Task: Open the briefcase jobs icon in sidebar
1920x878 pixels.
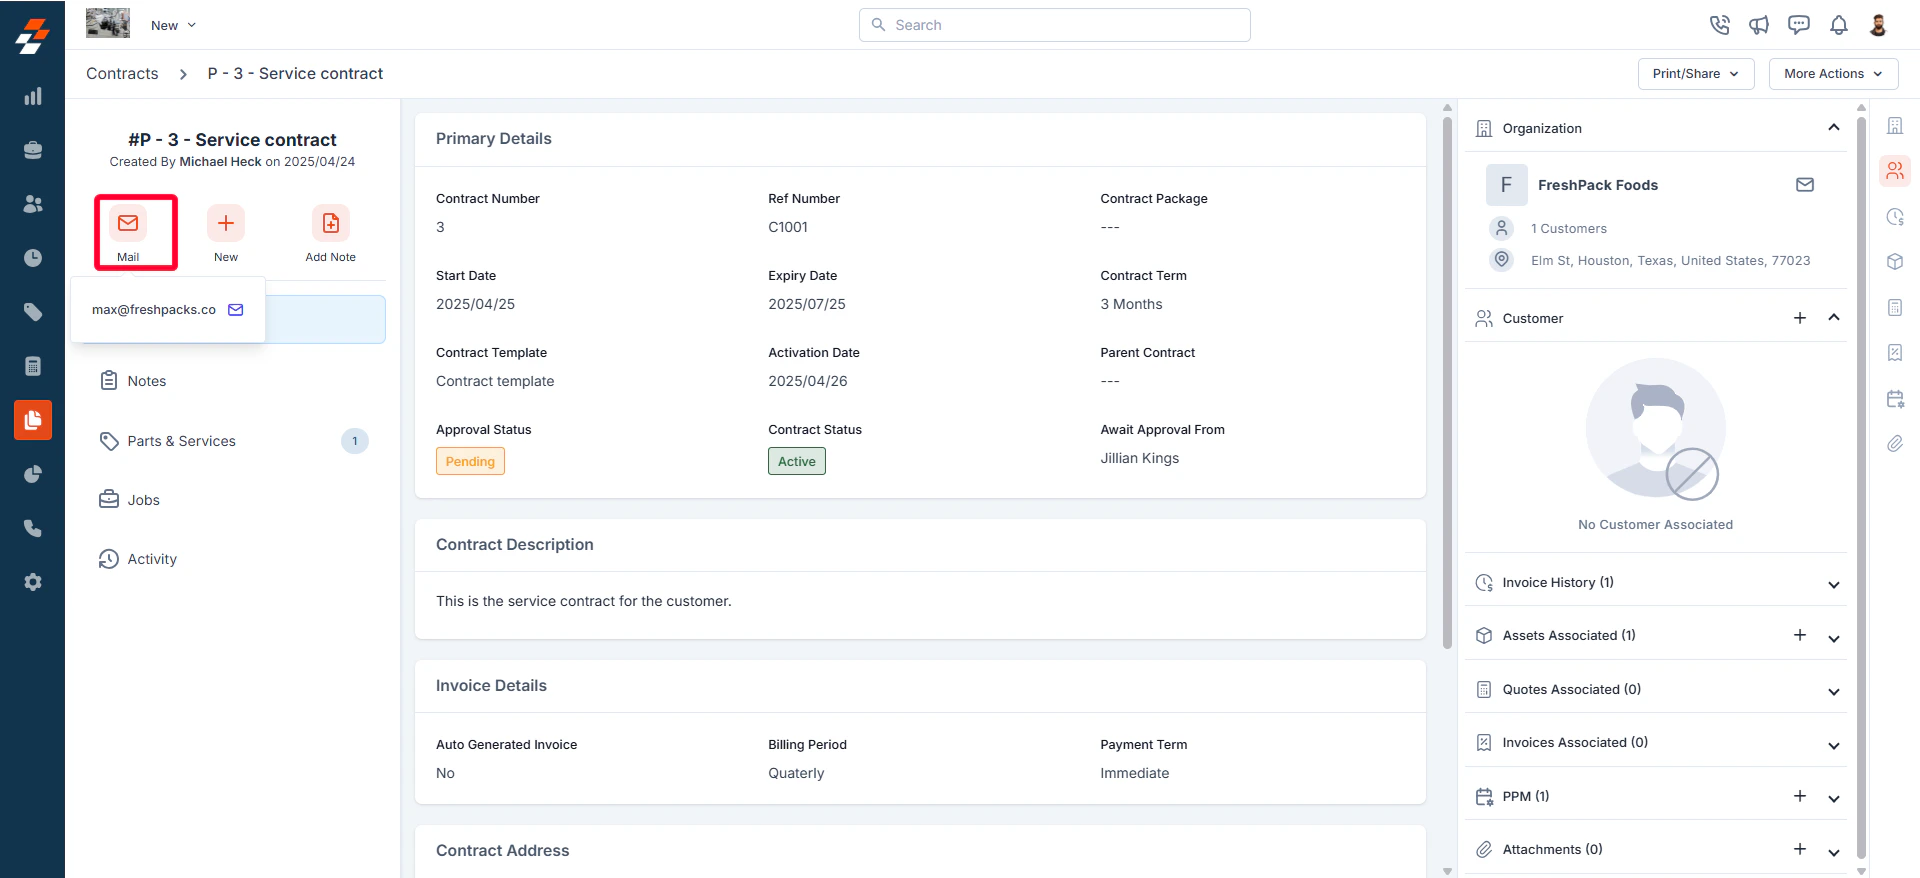Action: pos(33,150)
